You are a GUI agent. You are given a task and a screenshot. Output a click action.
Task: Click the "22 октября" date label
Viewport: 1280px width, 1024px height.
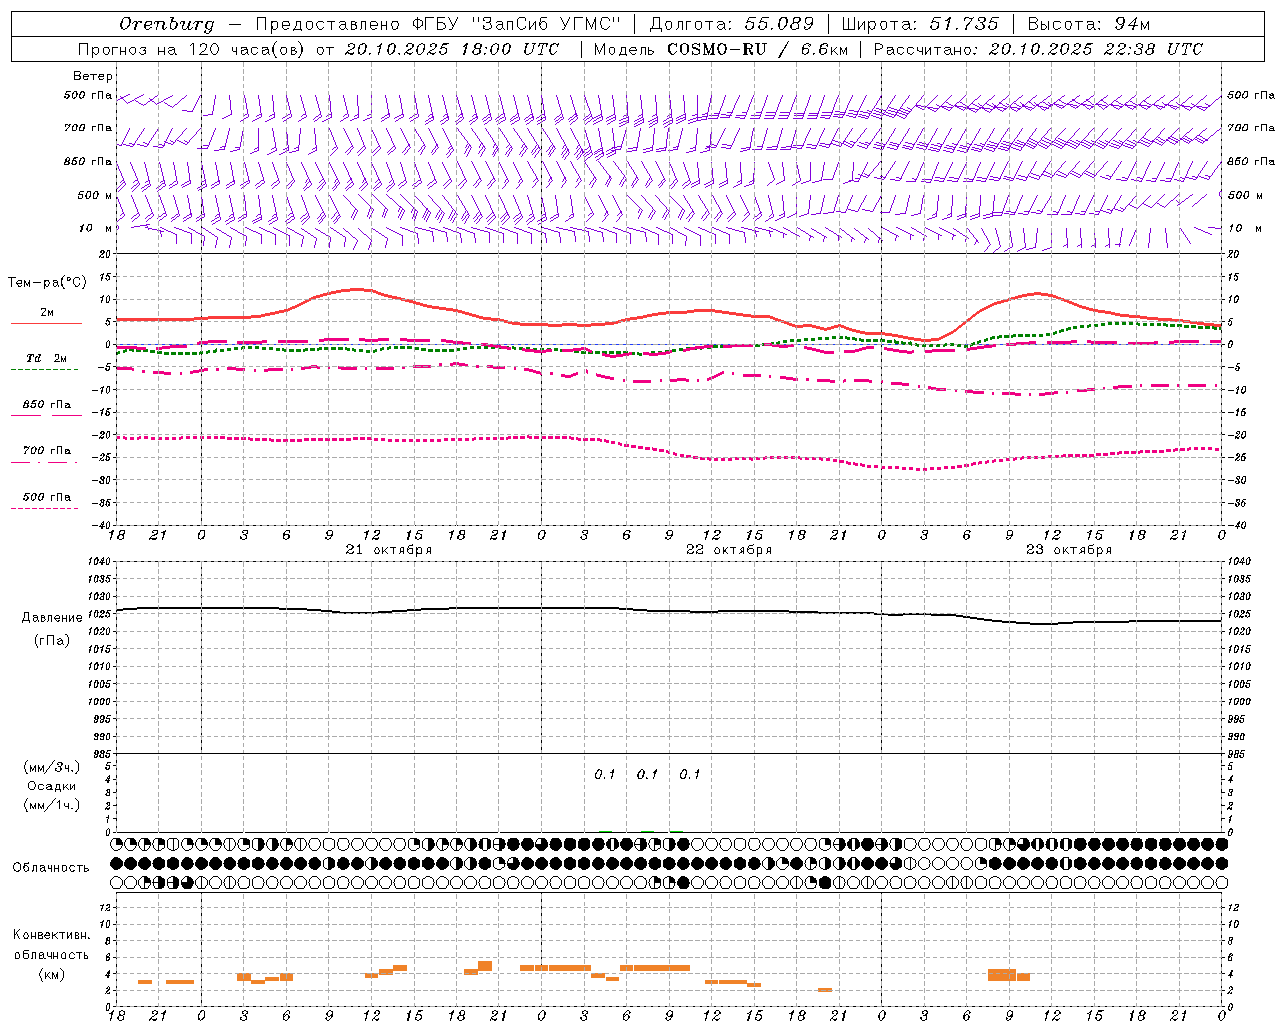(x=729, y=550)
